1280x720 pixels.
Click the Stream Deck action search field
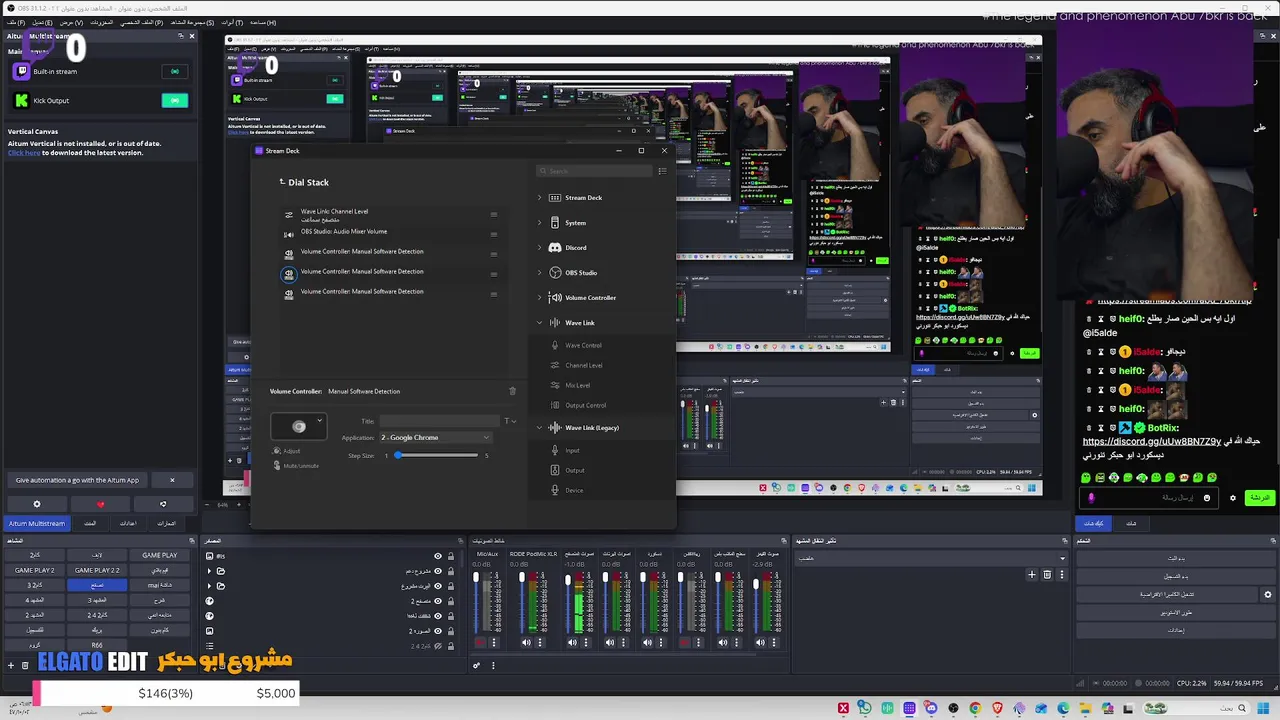coord(595,171)
